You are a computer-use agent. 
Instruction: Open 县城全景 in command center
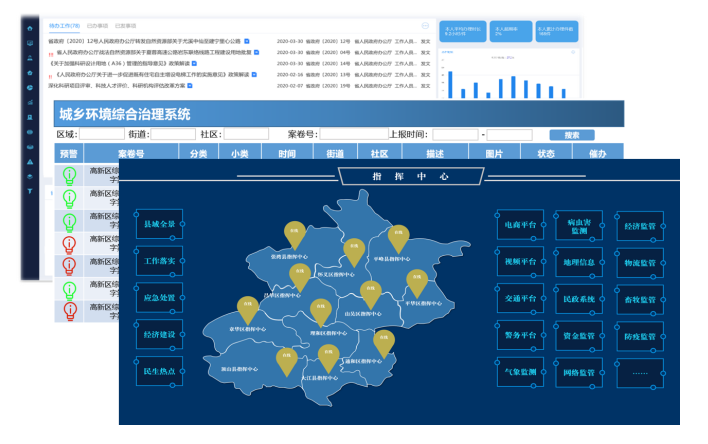[x=159, y=224]
